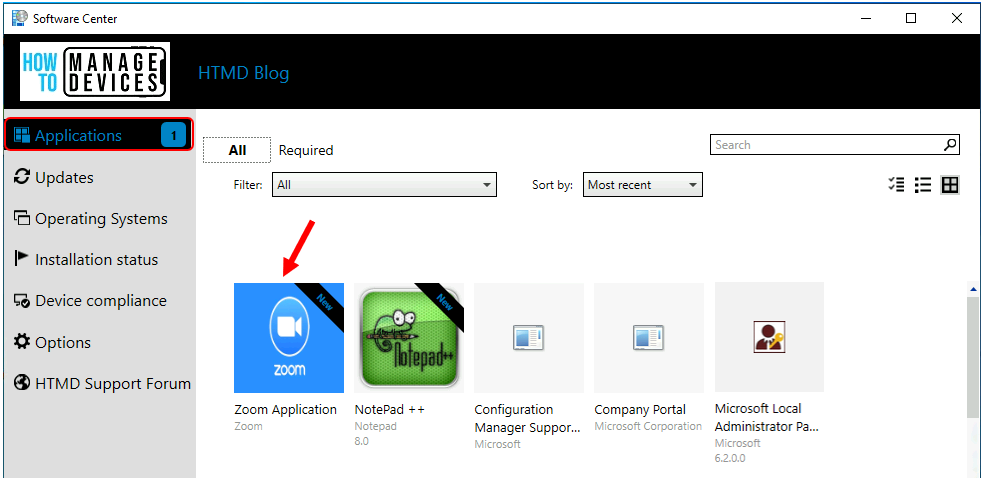View Installation status page
The height and width of the screenshot is (482, 985).
click(97, 260)
